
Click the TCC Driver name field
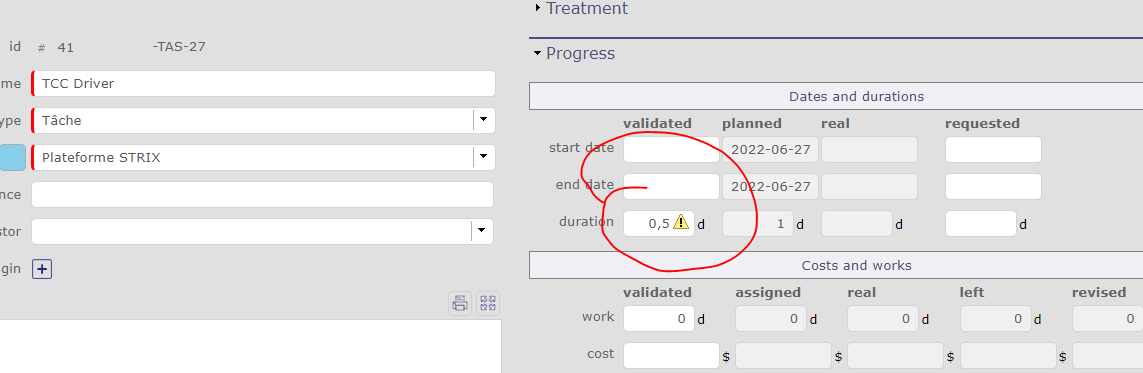263,84
